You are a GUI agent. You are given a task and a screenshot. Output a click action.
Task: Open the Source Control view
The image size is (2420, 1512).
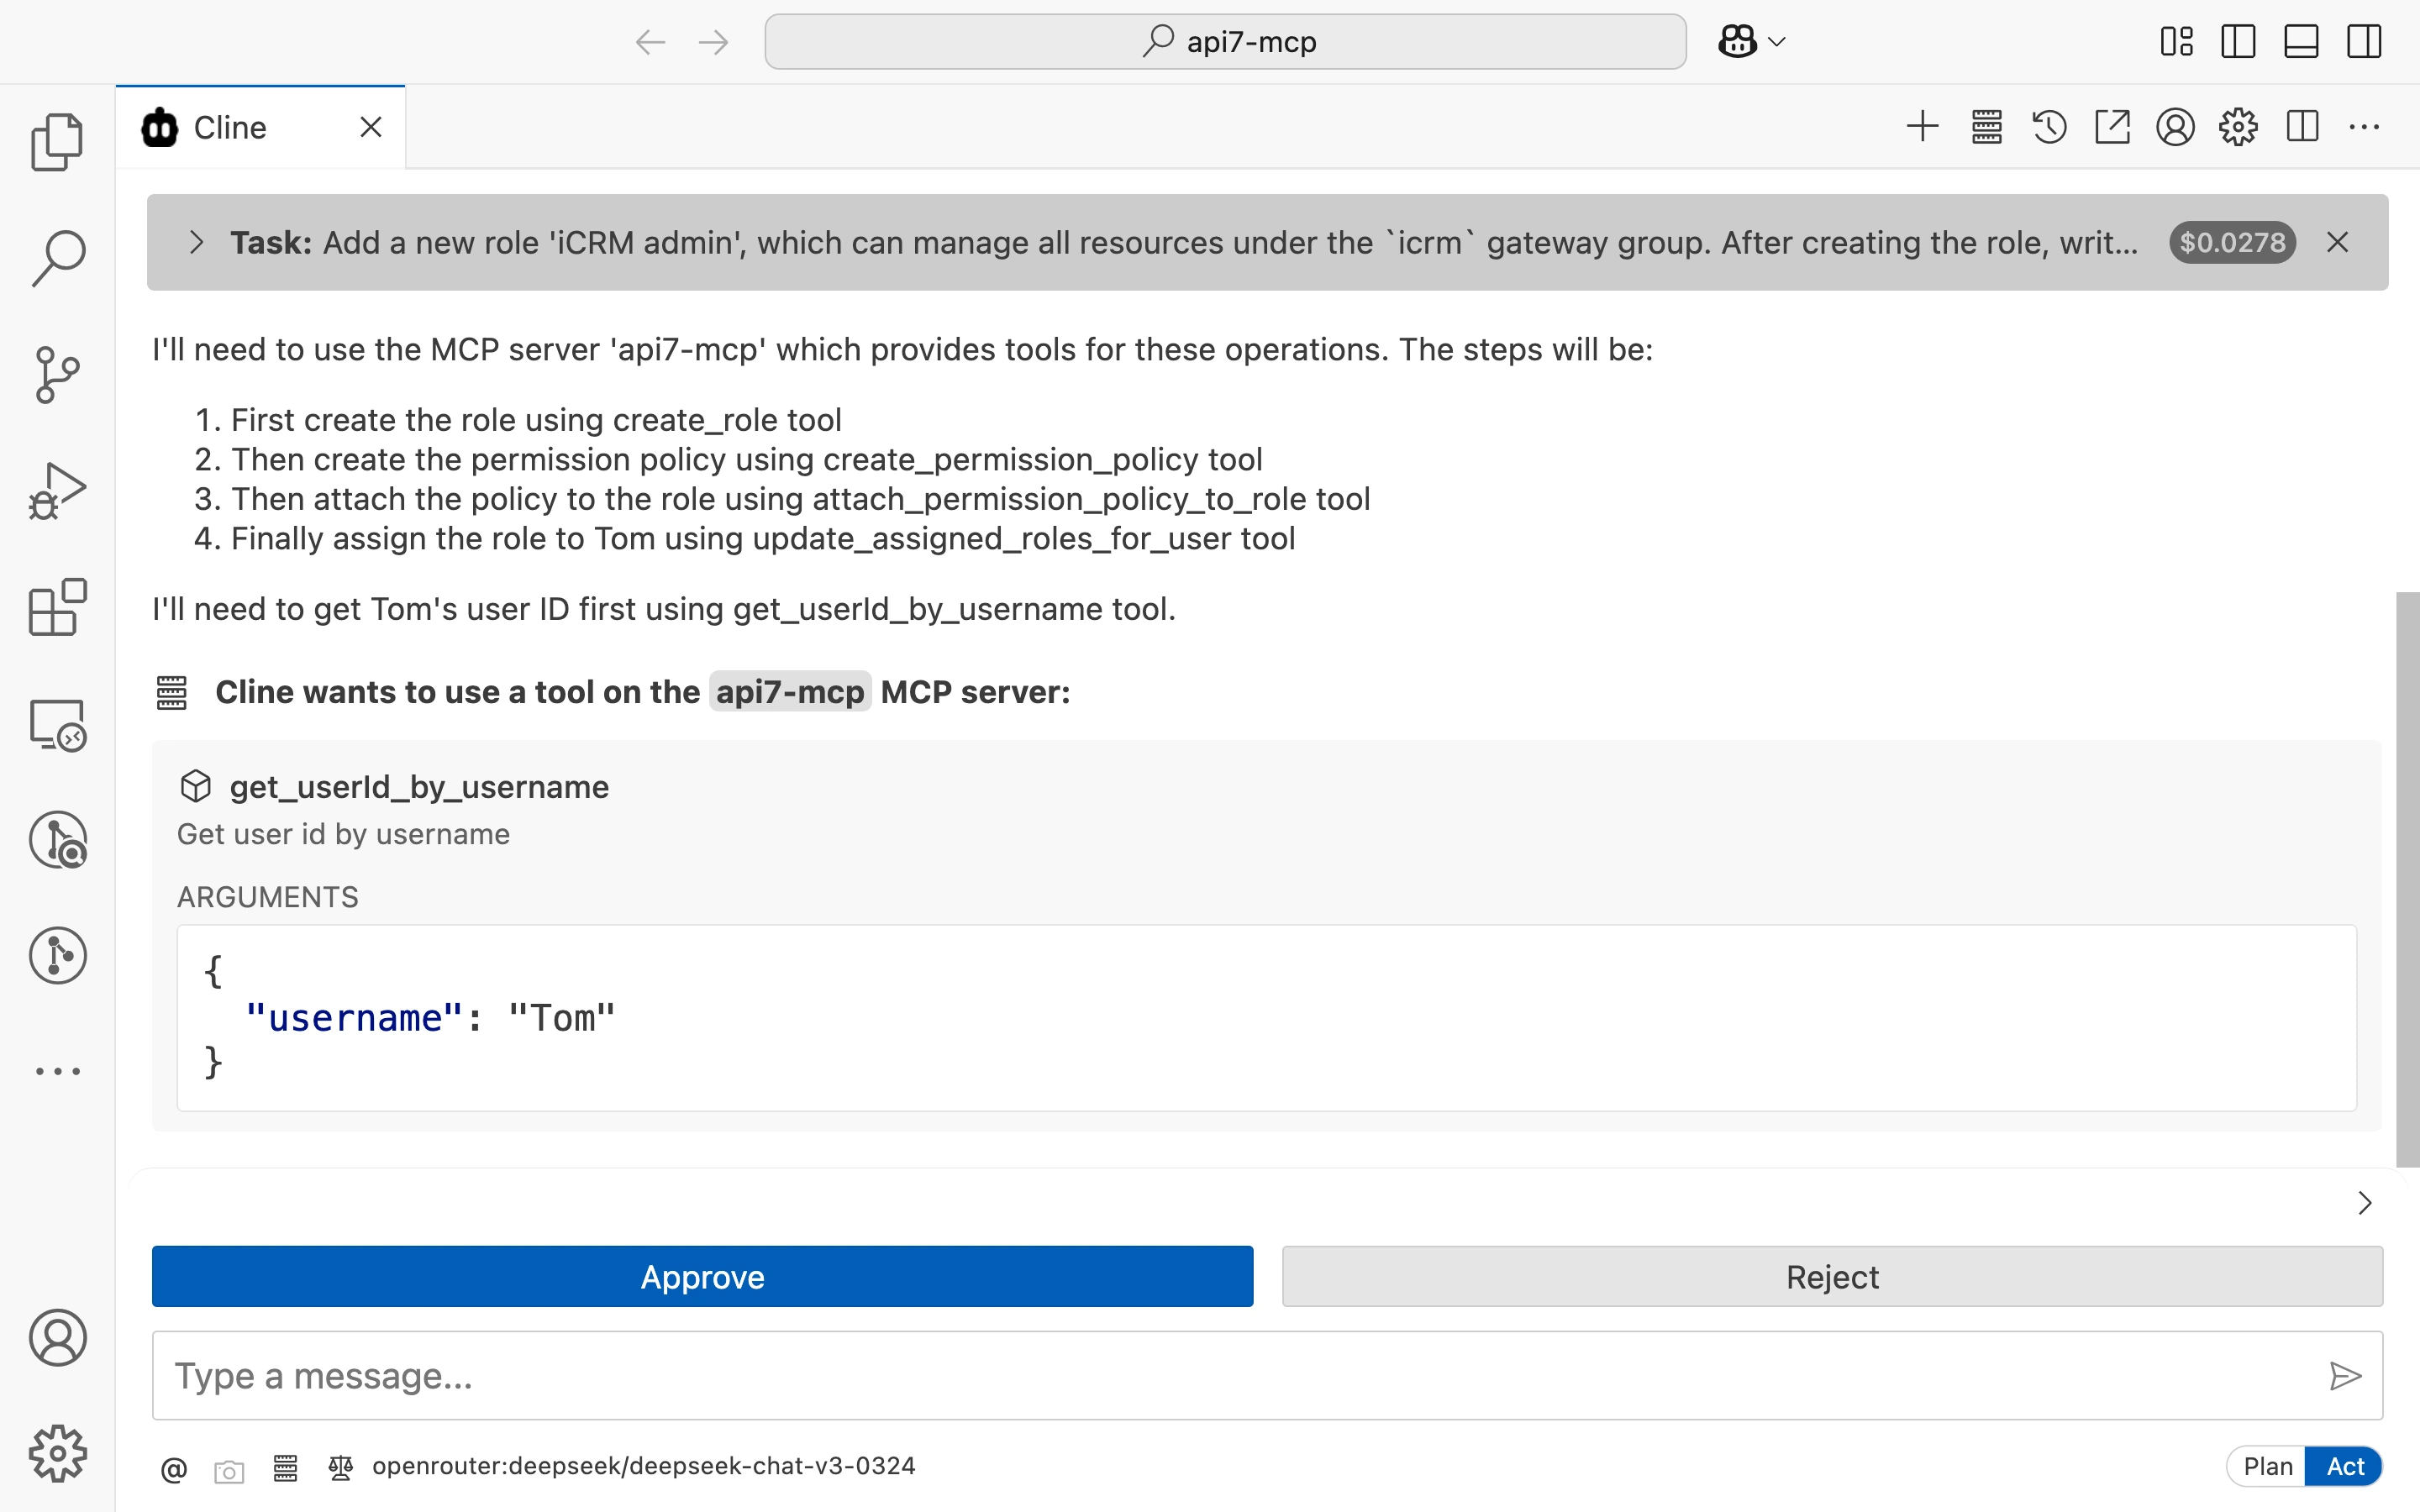tap(57, 375)
